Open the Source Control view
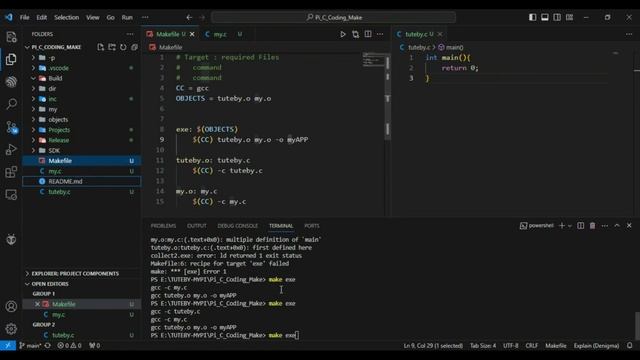640x360 pixels. click(11, 127)
